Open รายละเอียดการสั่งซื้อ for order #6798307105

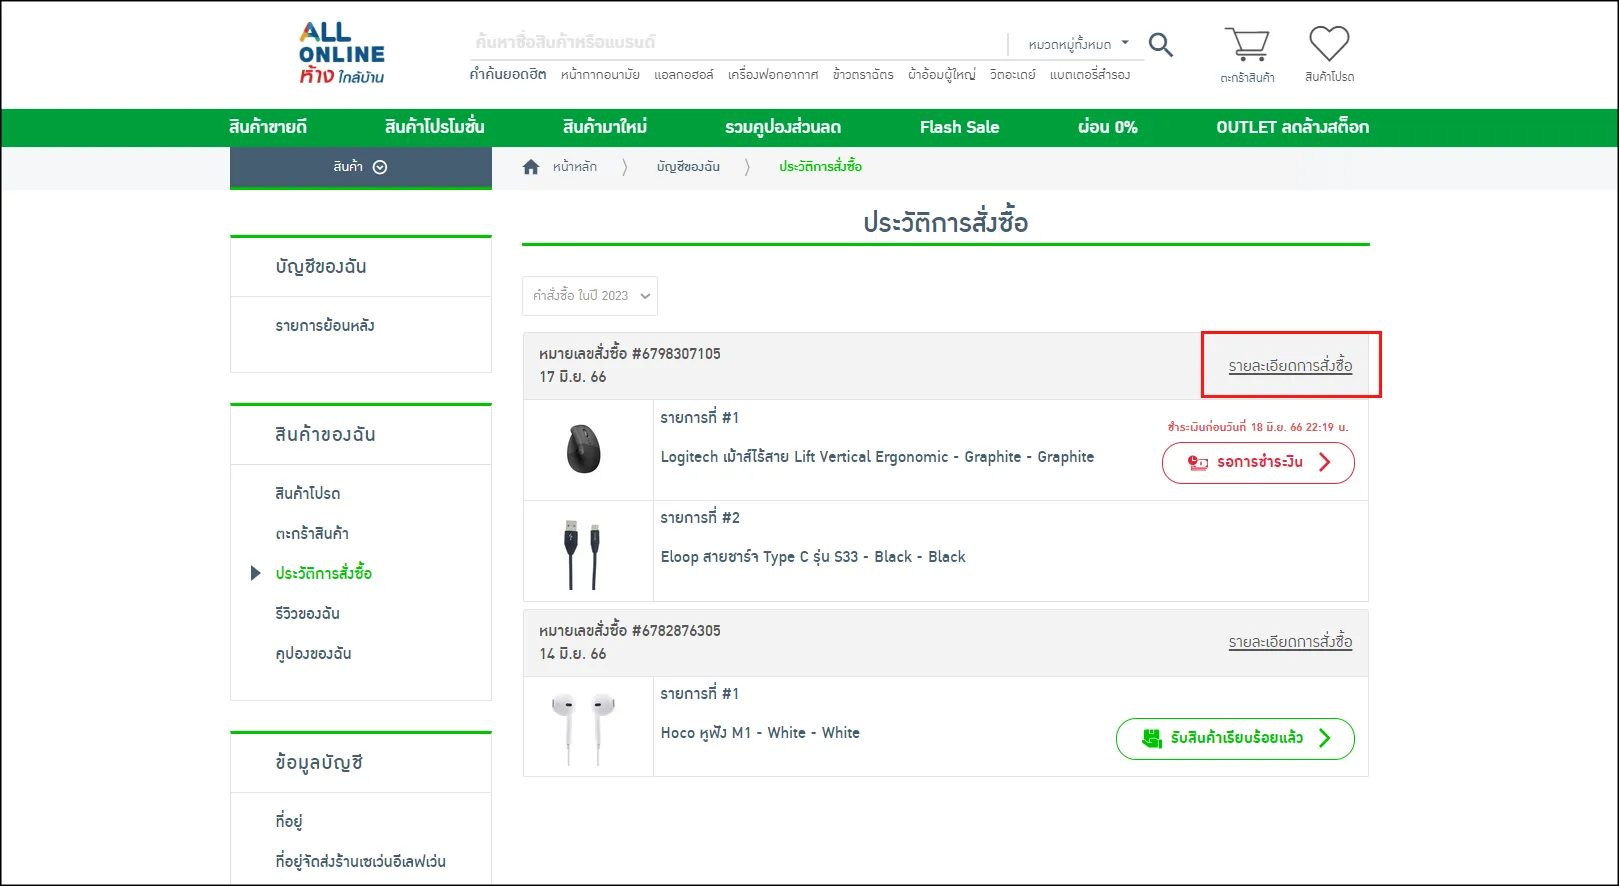click(x=1290, y=366)
